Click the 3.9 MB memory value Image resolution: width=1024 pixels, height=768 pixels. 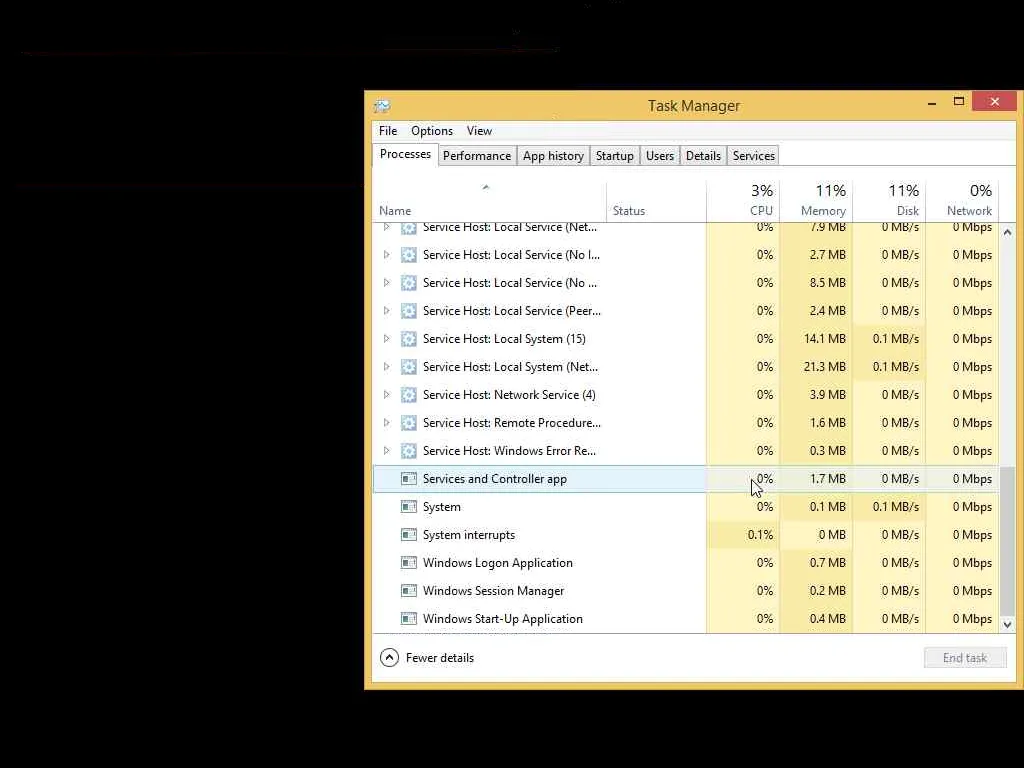coord(827,395)
